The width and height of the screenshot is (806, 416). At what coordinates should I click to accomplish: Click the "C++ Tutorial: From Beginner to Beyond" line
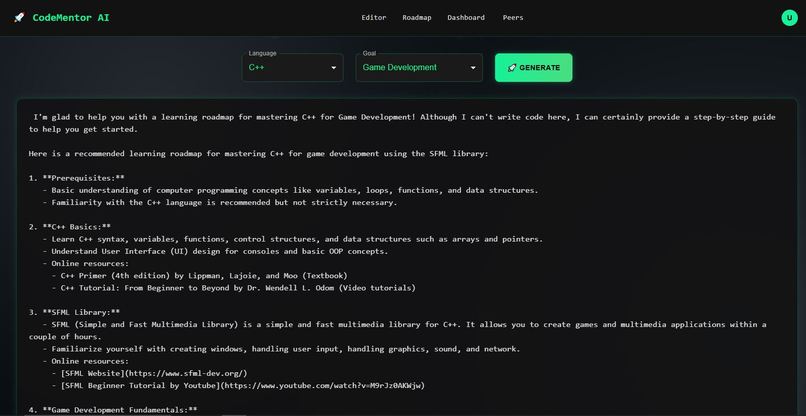click(234, 288)
